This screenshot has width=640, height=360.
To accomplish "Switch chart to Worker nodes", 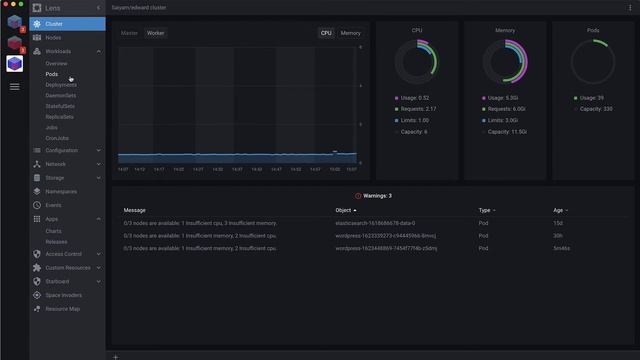I will click(x=156, y=33).
